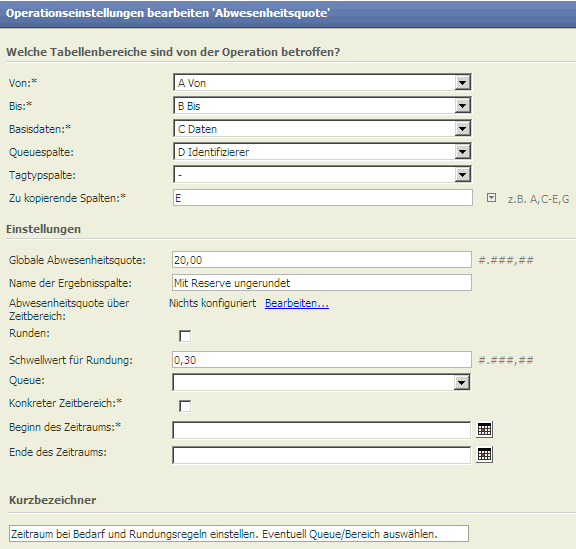The image size is (576, 549).
Task: Expand the Von dropdown showing 'A Von'
Action: [322, 82]
